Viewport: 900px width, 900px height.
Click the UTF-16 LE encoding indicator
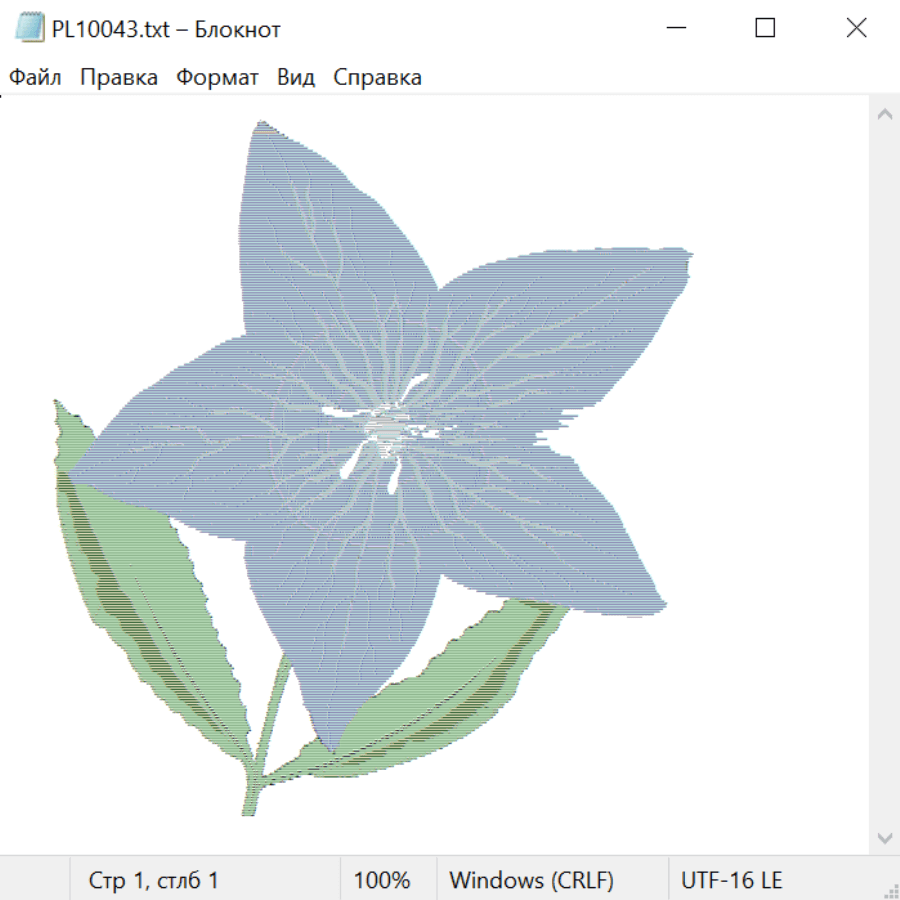click(731, 881)
